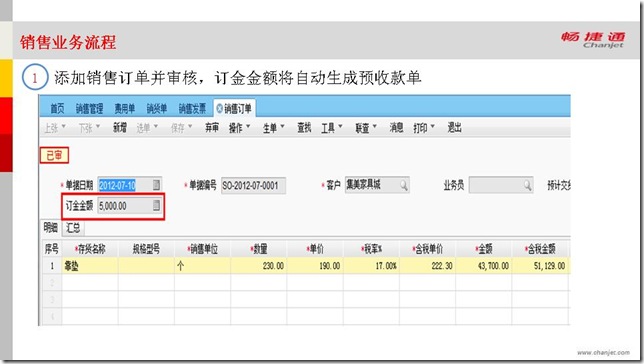
Task: Click the 存货名称 column header
Action: pos(90,249)
